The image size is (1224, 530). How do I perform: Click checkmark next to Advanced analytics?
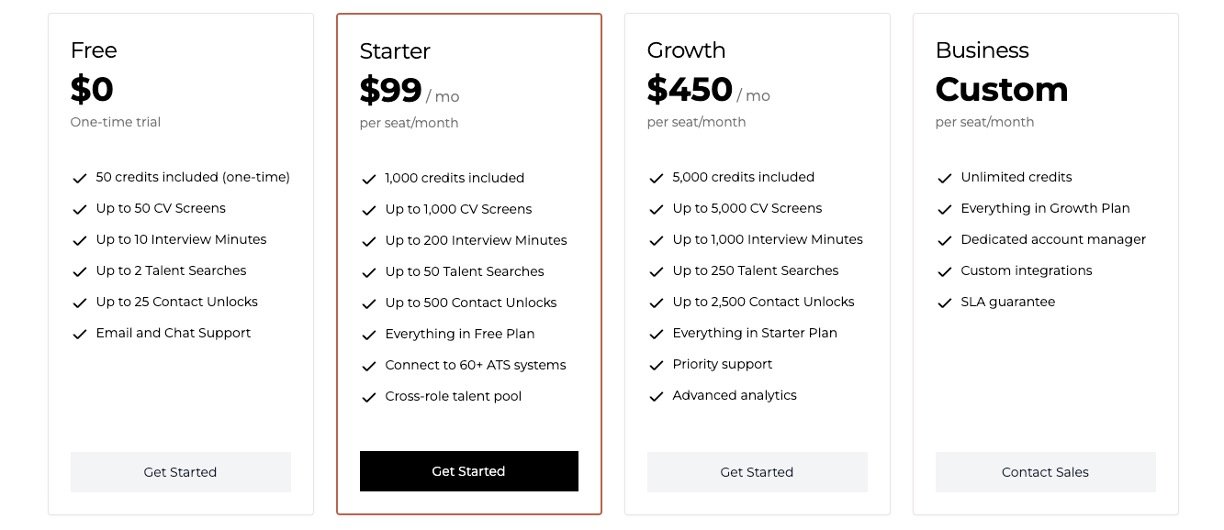point(656,396)
